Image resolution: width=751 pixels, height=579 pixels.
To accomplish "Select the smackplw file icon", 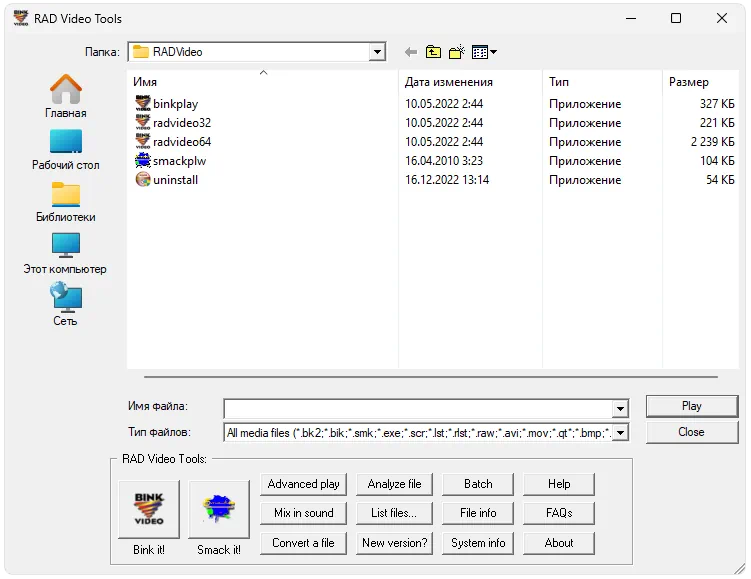I will 143,160.
